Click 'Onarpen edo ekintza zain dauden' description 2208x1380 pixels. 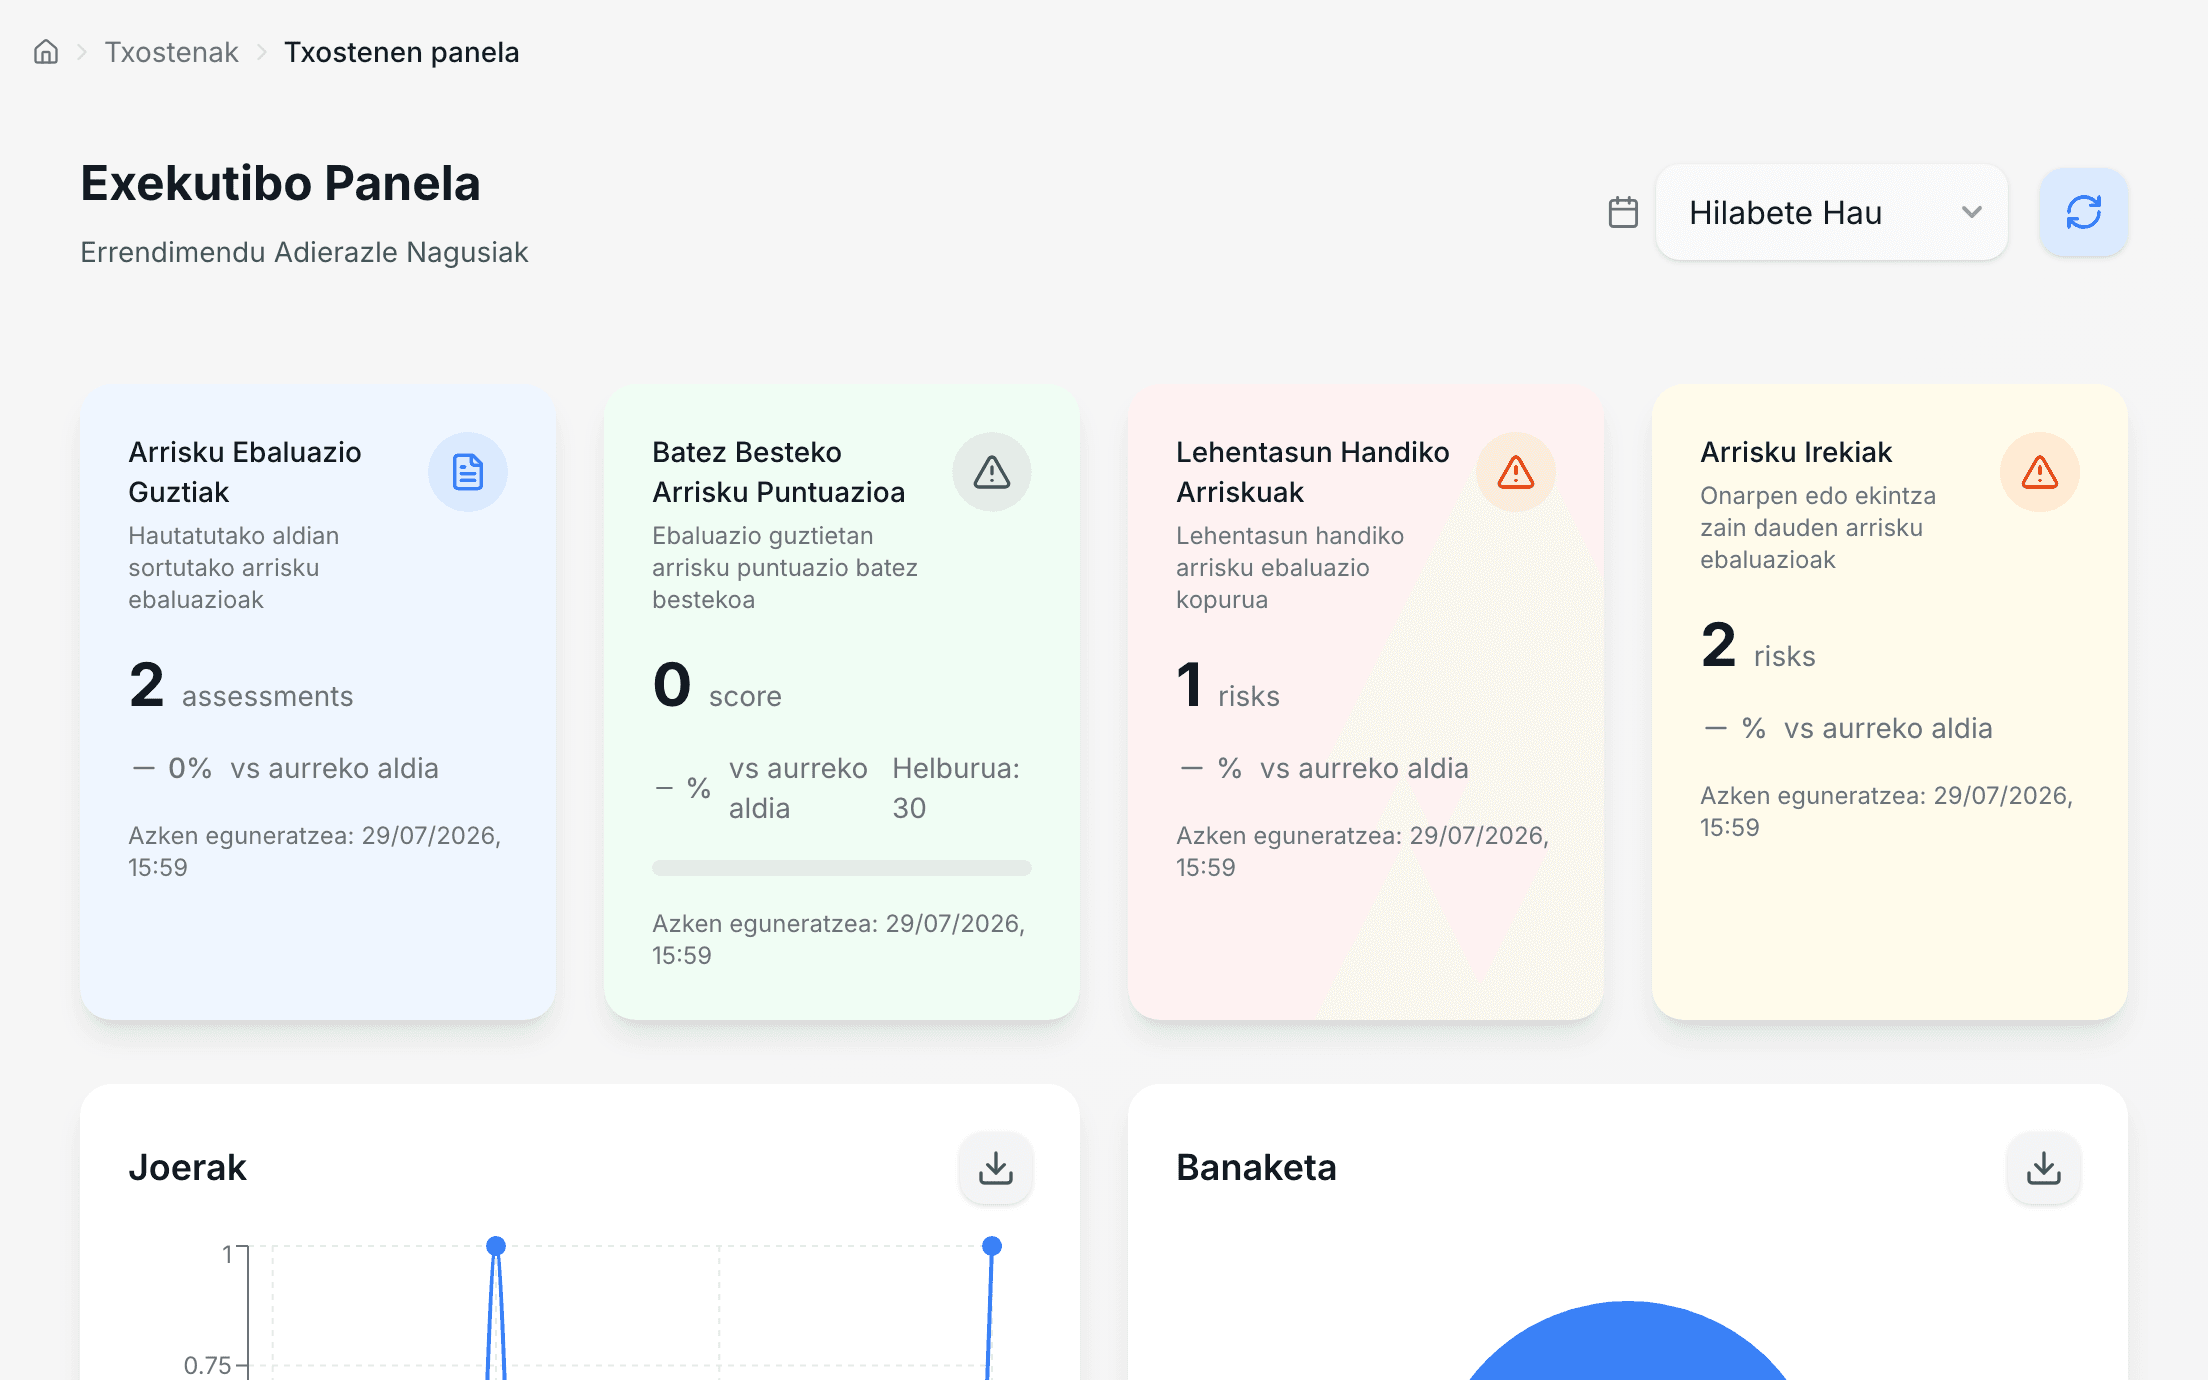click(1818, 528)
